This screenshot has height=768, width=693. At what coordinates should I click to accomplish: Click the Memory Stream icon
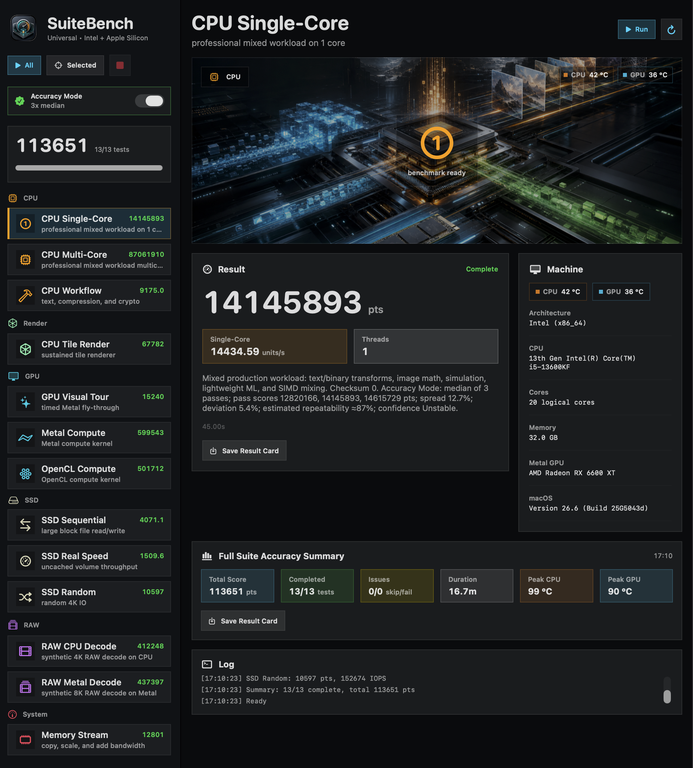tap(25, 740)
